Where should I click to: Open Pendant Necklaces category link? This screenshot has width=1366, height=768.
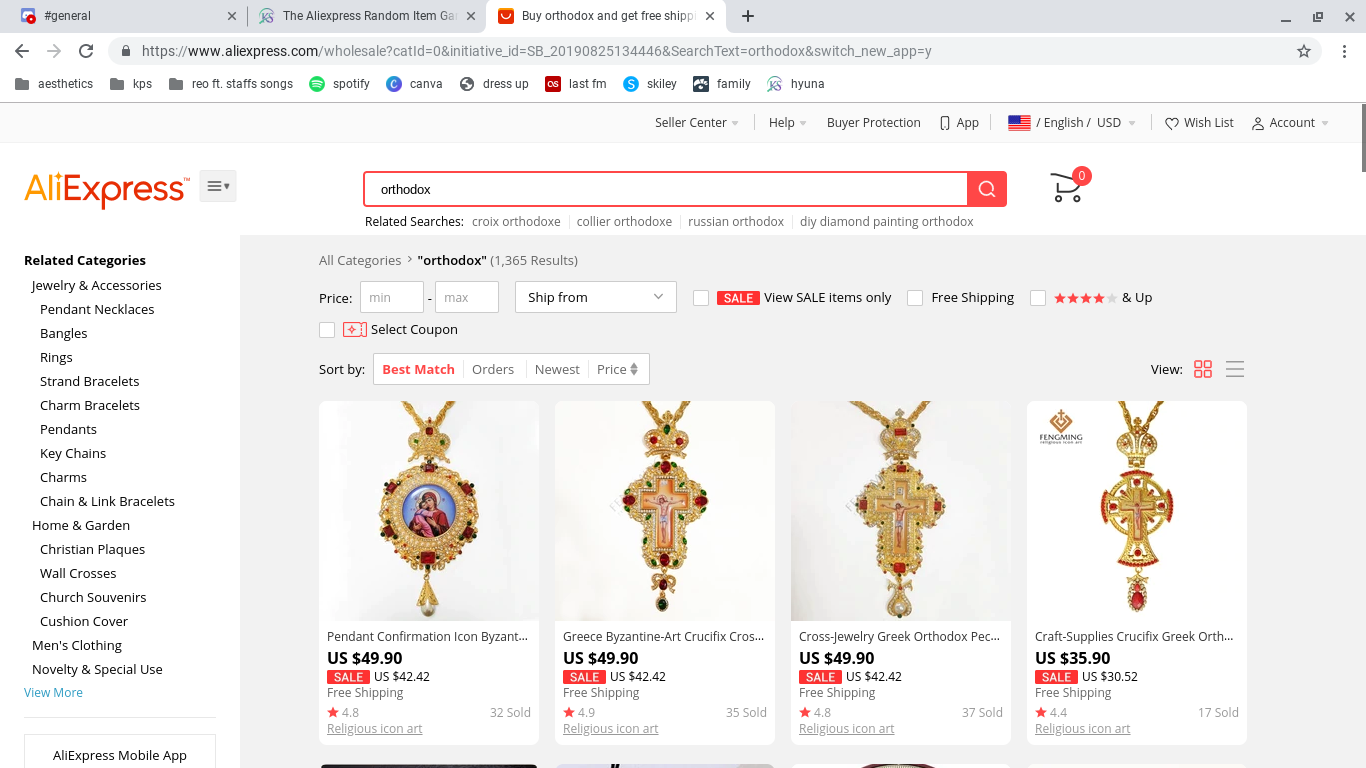[97, 309]
